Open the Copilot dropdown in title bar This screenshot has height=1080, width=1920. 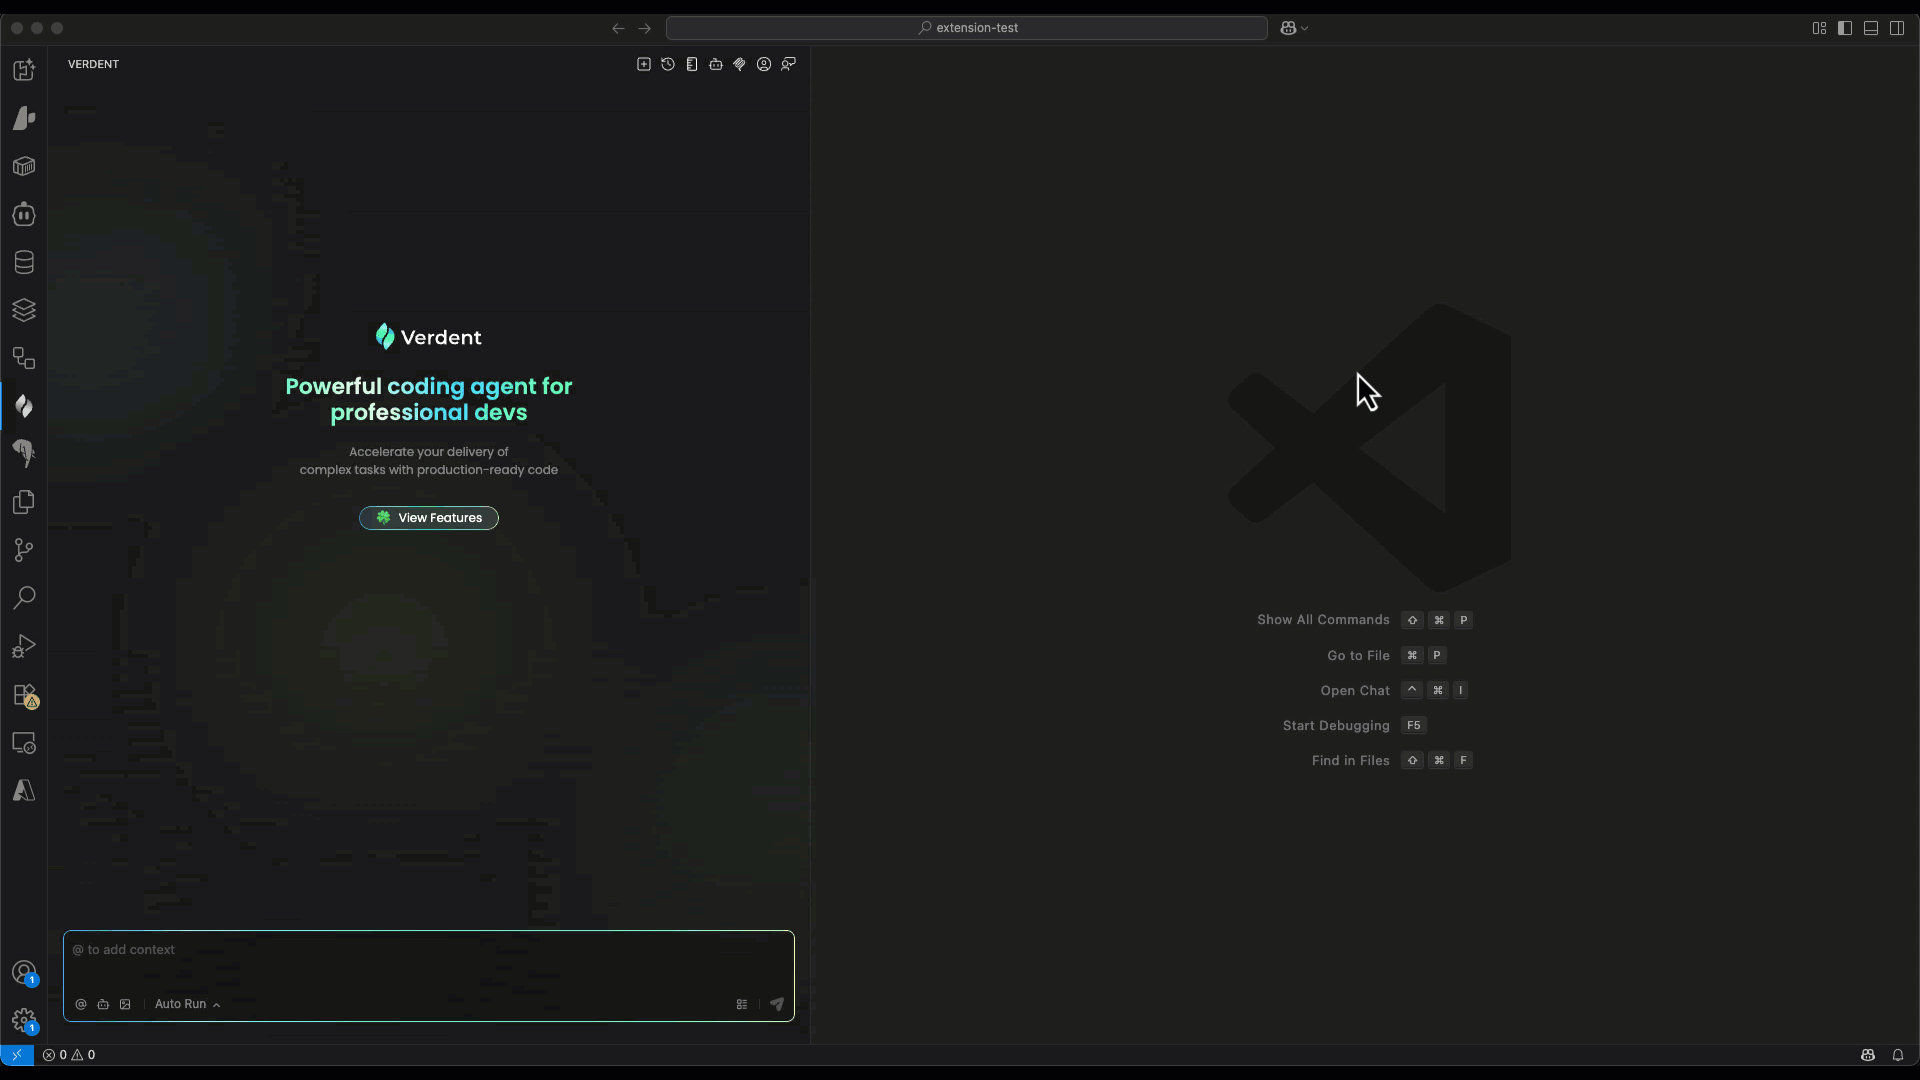[x=1294, y=28]
